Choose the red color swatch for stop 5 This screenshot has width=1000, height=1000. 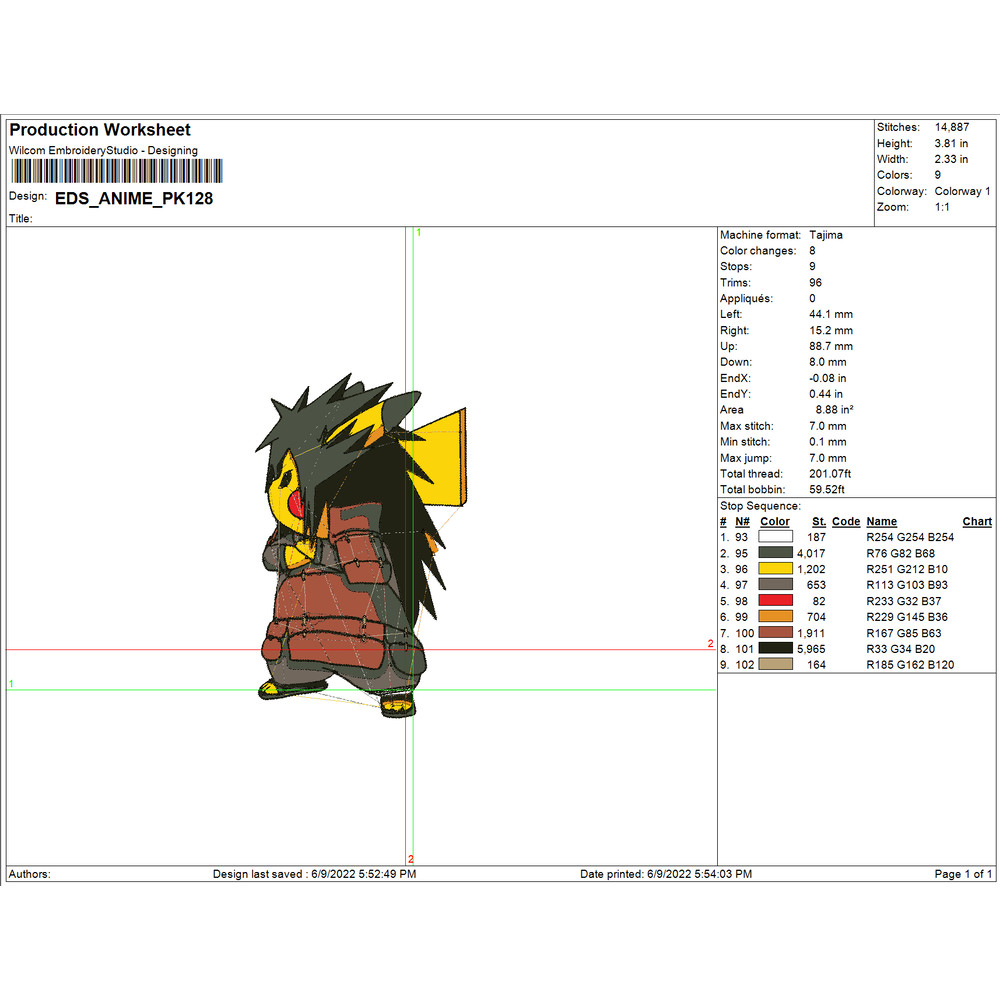(776, 601)
